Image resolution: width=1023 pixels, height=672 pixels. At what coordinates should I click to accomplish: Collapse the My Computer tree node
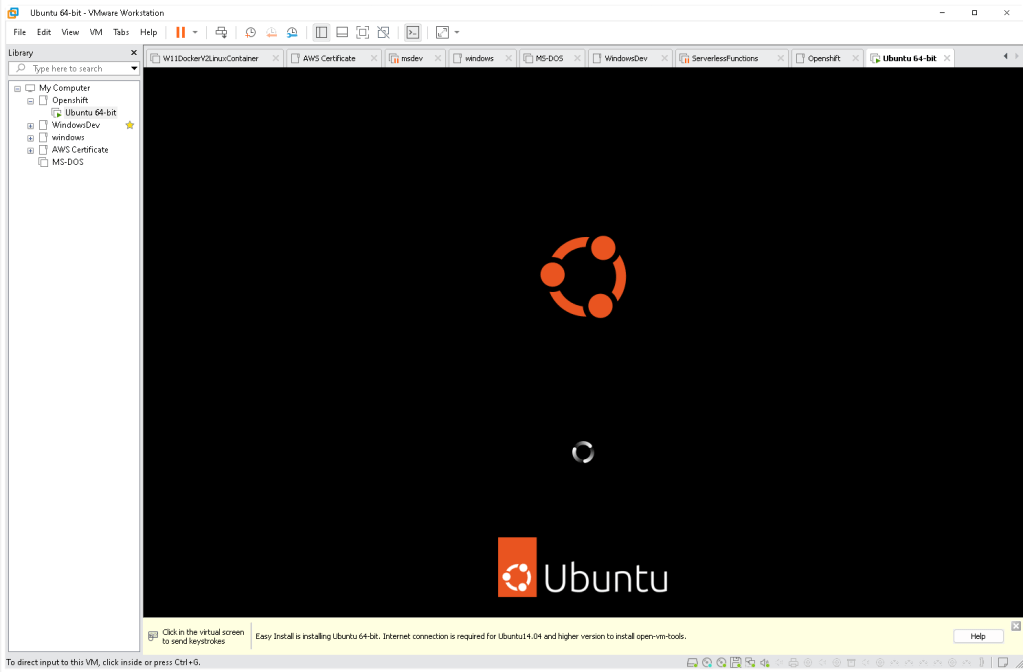pos(18,88)
